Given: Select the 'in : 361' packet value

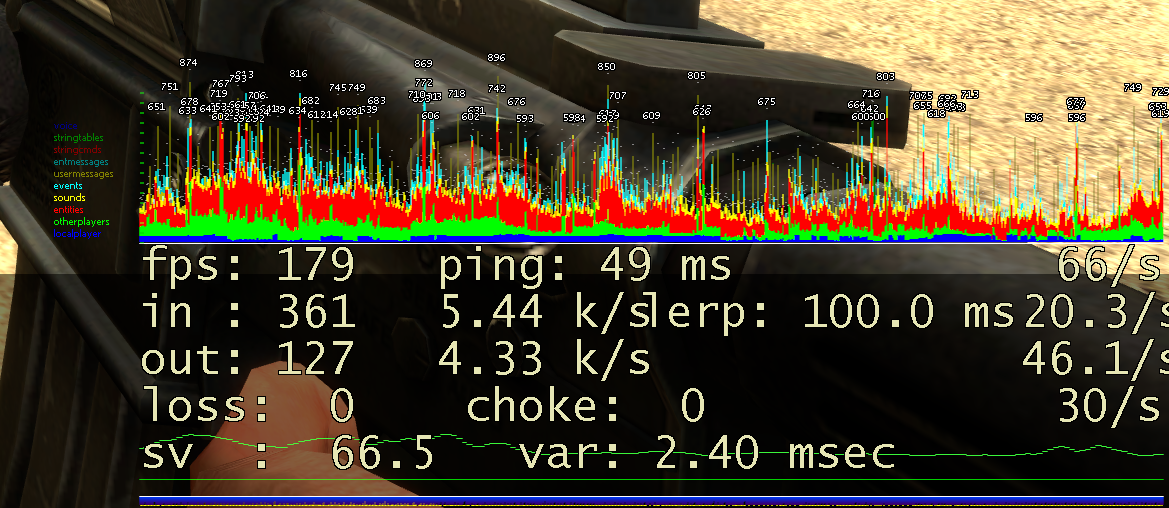Looking at the screenshot, I should [x=248, y=313].
